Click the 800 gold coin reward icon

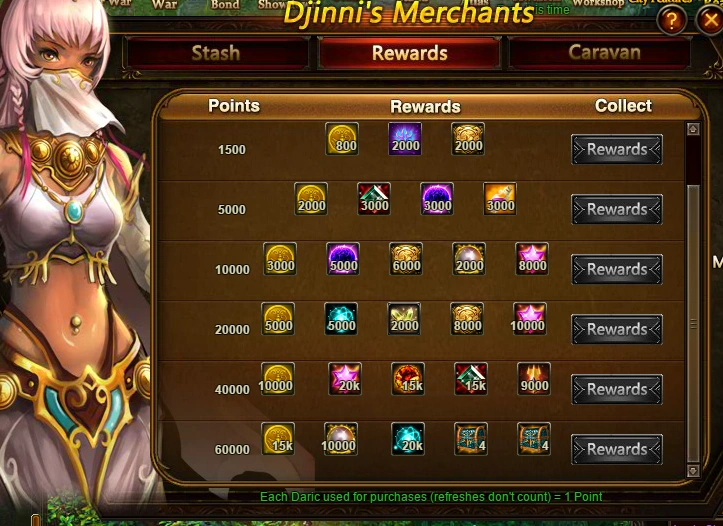point(342,139)
